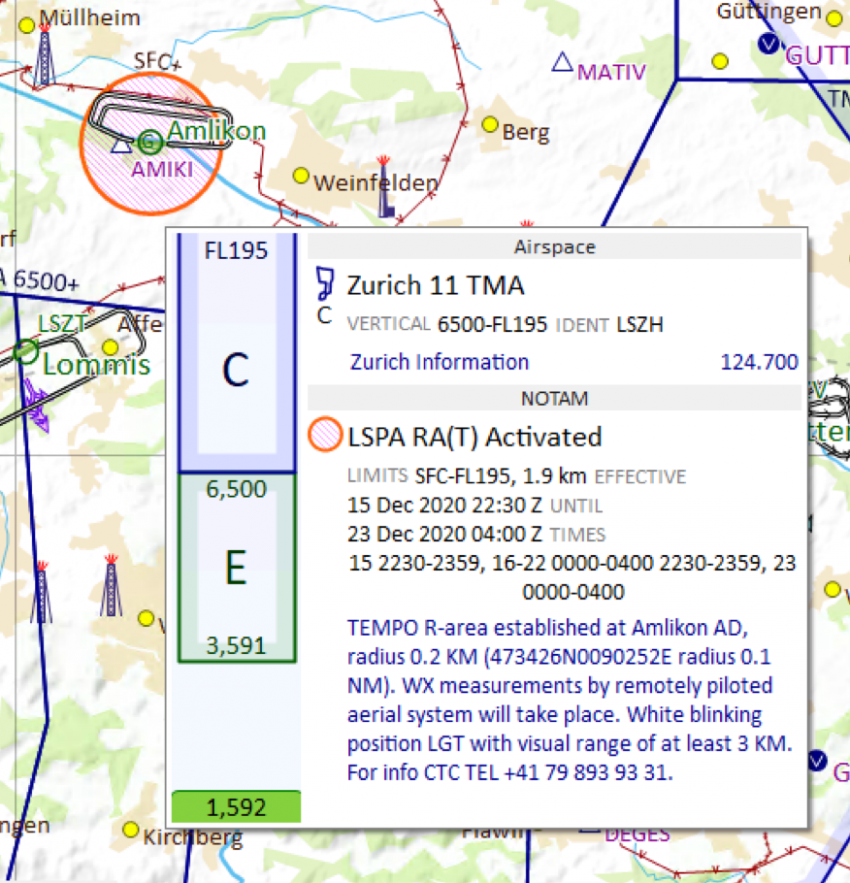850x883 pixels.
Task: Select the class E airspace block
Action: (237, 568)
